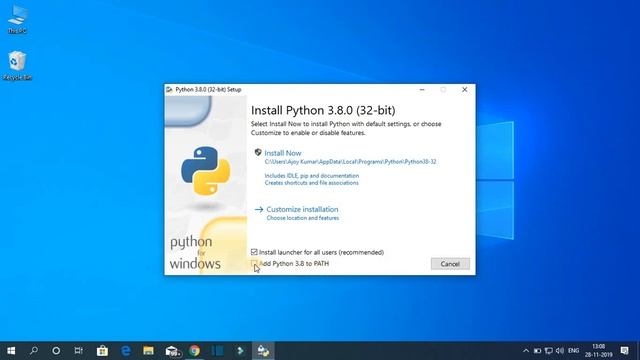The height and width of the screenshot is (360, 640).
Task: Click the Cancel button
Action: point(450,264)
